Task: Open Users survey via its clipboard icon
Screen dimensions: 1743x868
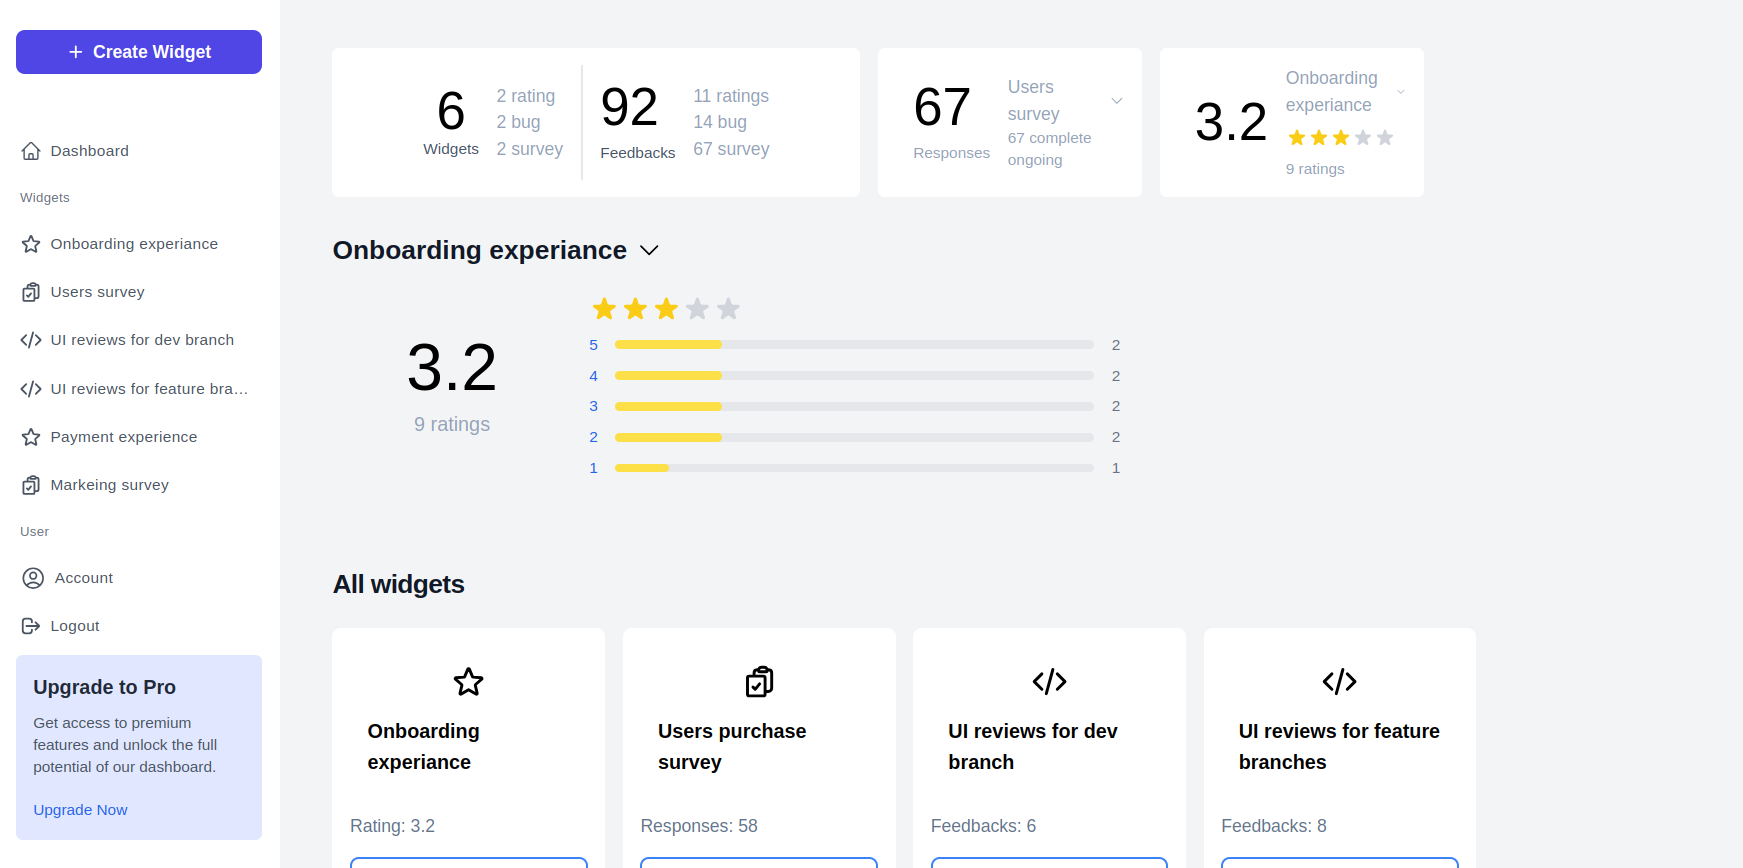Action: 31,291
